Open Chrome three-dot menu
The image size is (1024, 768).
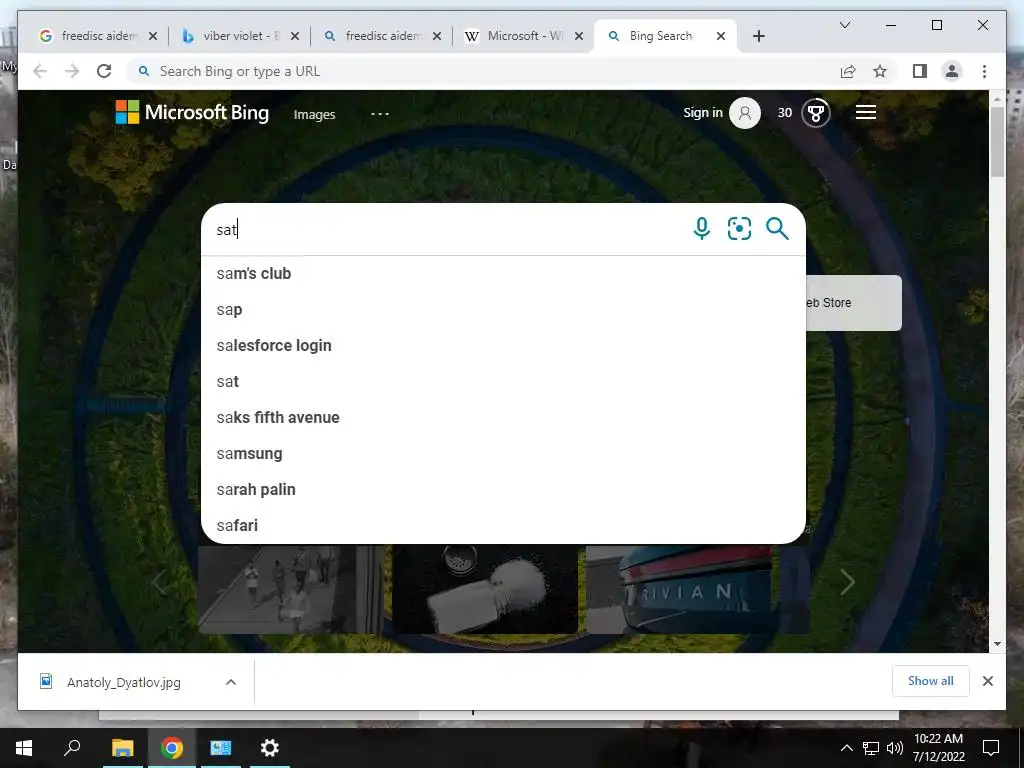click(x=984, y=71)
